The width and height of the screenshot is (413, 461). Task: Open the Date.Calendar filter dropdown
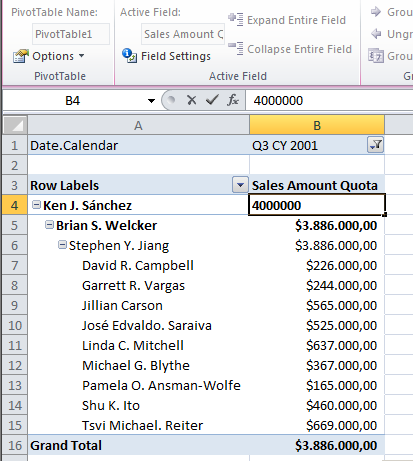375,145
